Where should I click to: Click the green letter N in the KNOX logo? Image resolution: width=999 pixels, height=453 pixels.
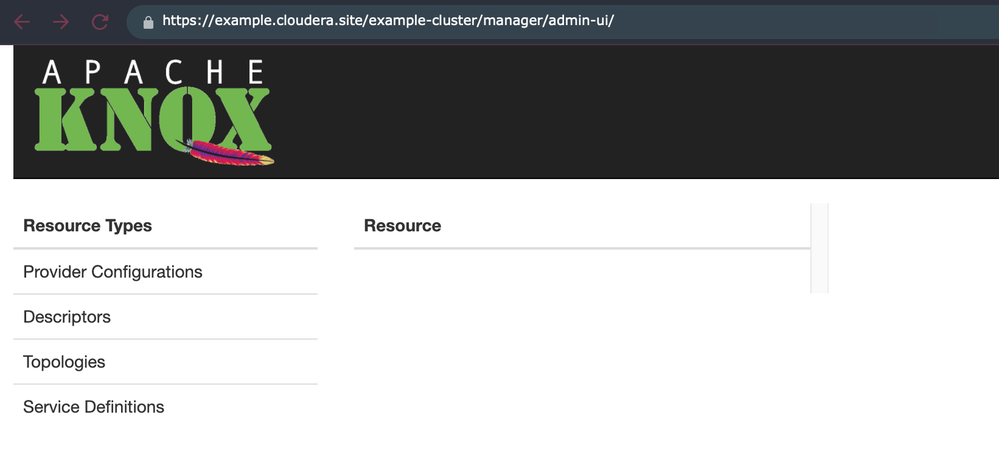point(129,119)
